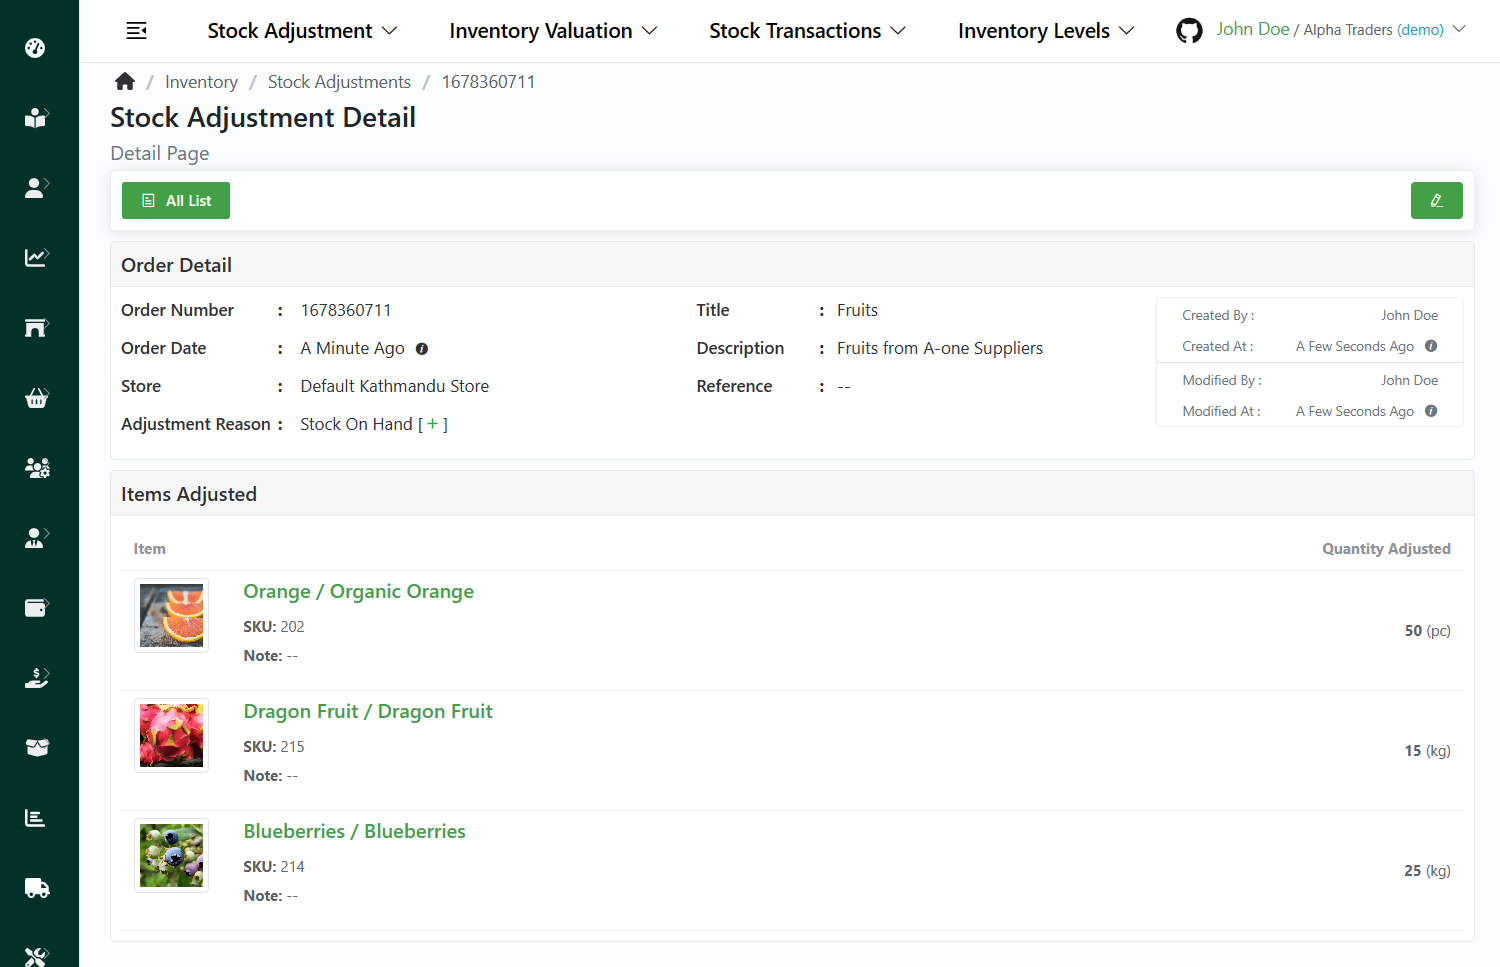1500x967 pixels.
Task: Click 'Default Kathmandu Store' text
Action: tap(394, 386)
